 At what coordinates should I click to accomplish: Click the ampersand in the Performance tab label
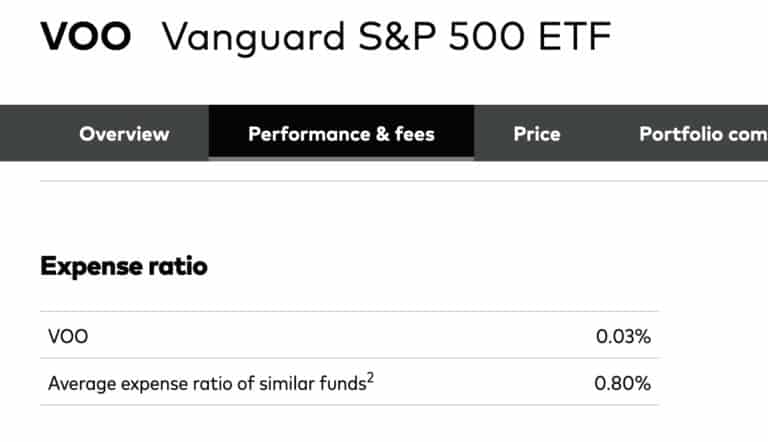click(x=382, y=134)
